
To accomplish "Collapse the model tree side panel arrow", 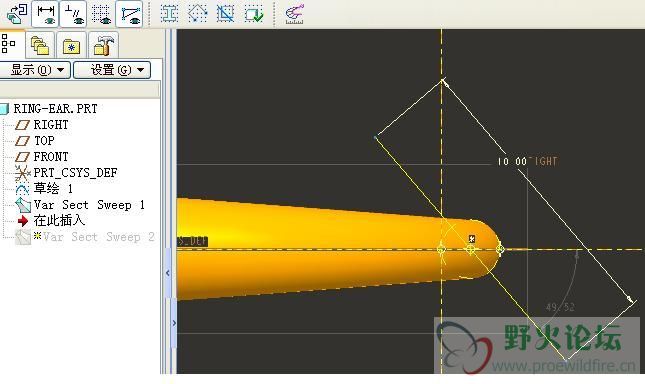I will (168, 273).
